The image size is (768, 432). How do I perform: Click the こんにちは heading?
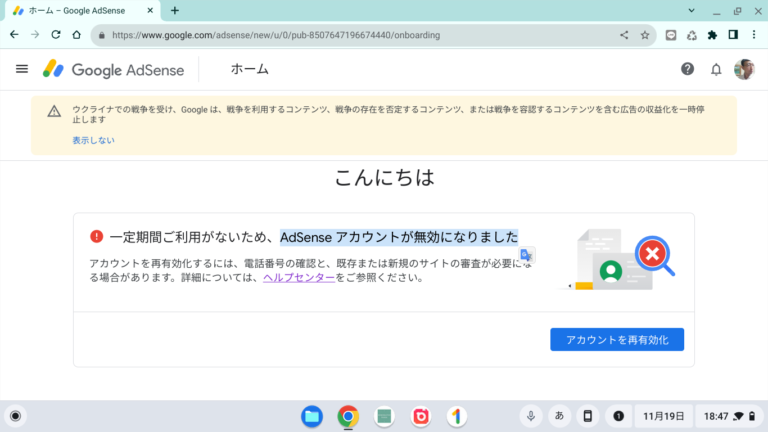click(384, 177)
